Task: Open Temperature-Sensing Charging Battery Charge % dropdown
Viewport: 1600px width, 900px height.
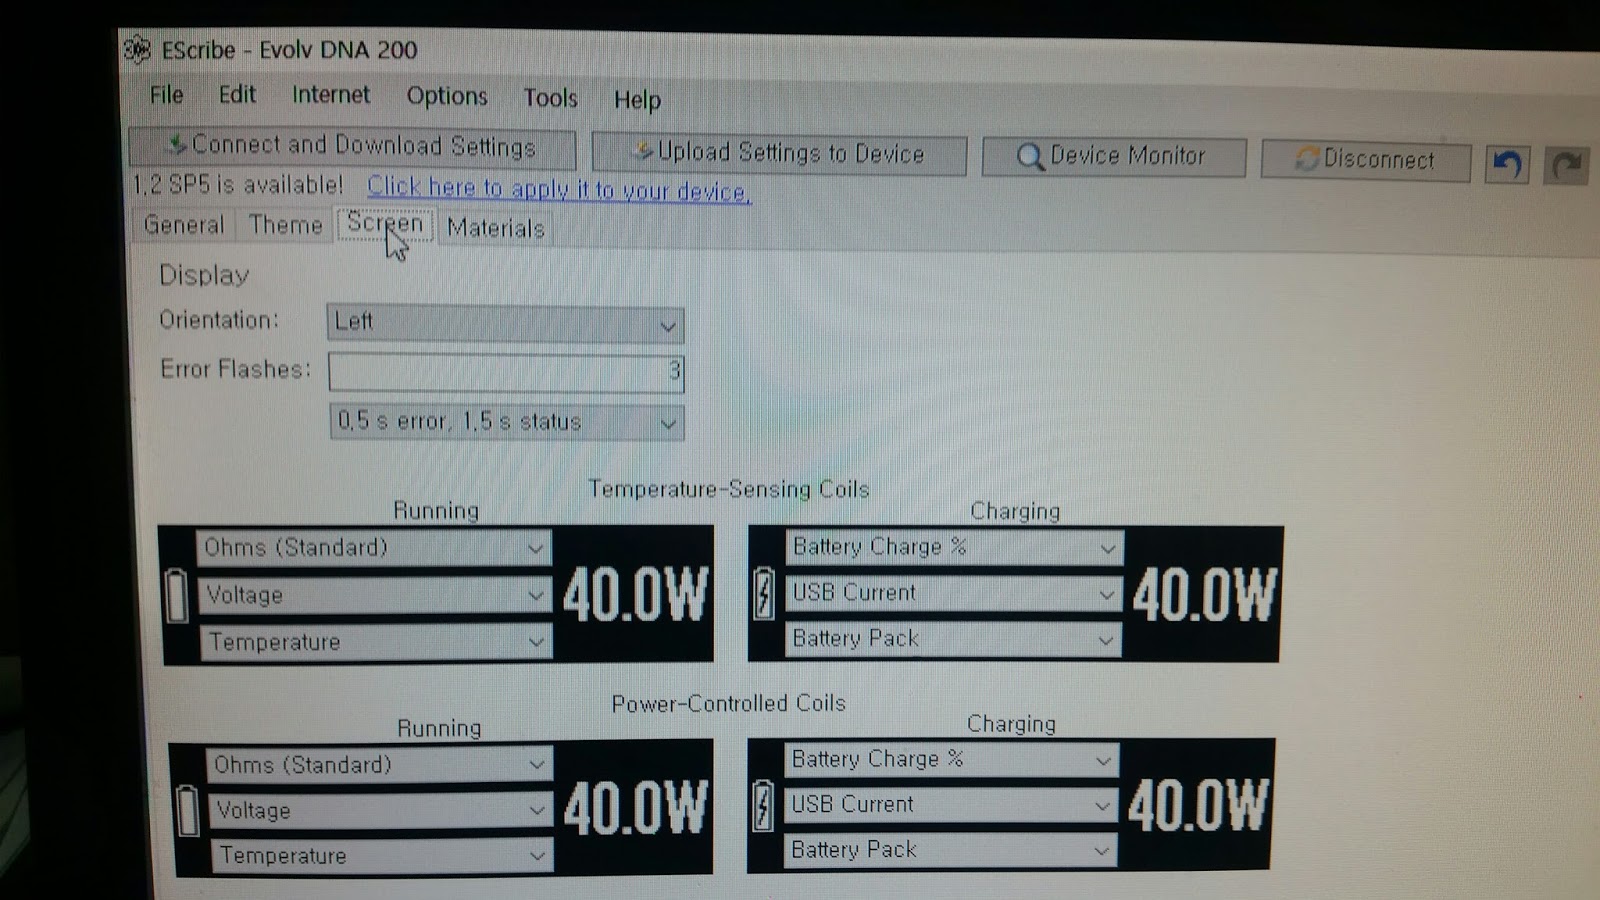Action: pos(954,547)
